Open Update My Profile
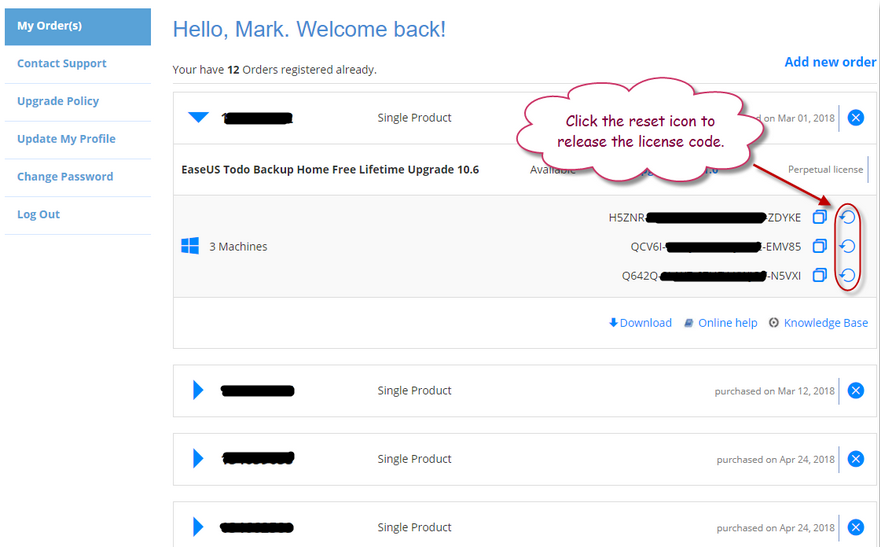Screen dimensions: 880x547 [66, 139]
